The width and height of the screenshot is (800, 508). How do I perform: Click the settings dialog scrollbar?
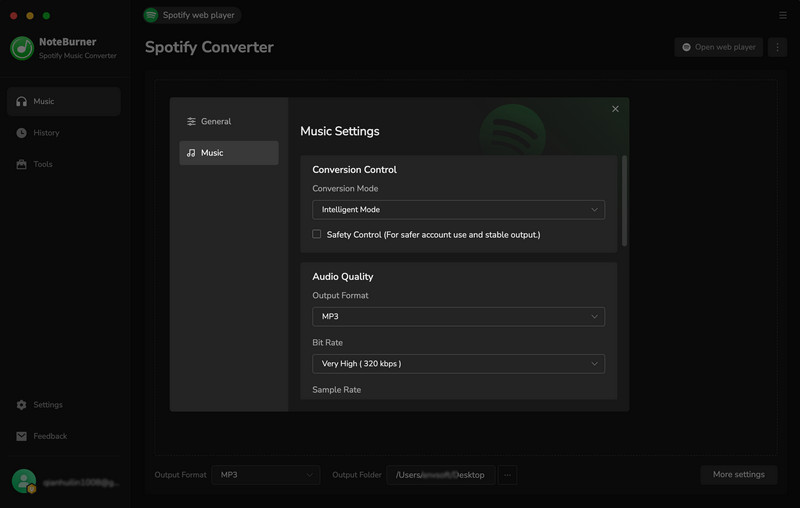click(x=624, y=201)
